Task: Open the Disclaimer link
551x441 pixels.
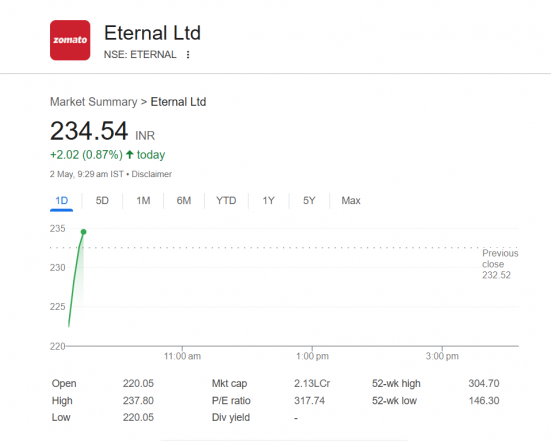Action: pos(151,174)
